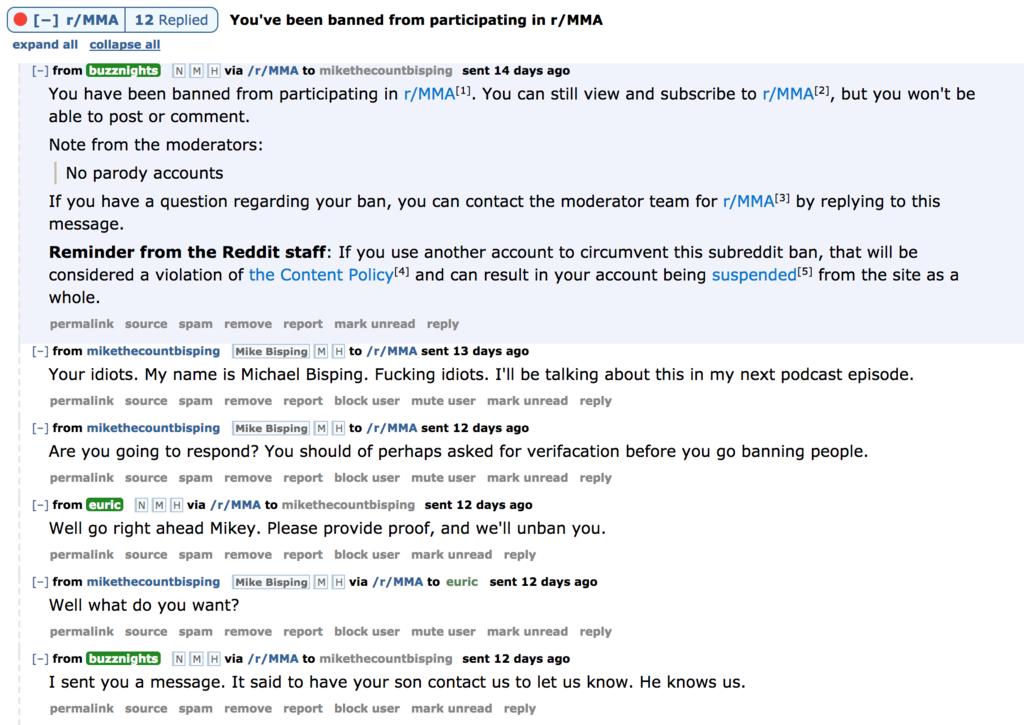Click the H icon next to euric's username
Image resolution: width=1024 pixels, height=725 pixels.
[x=177, y=505]
